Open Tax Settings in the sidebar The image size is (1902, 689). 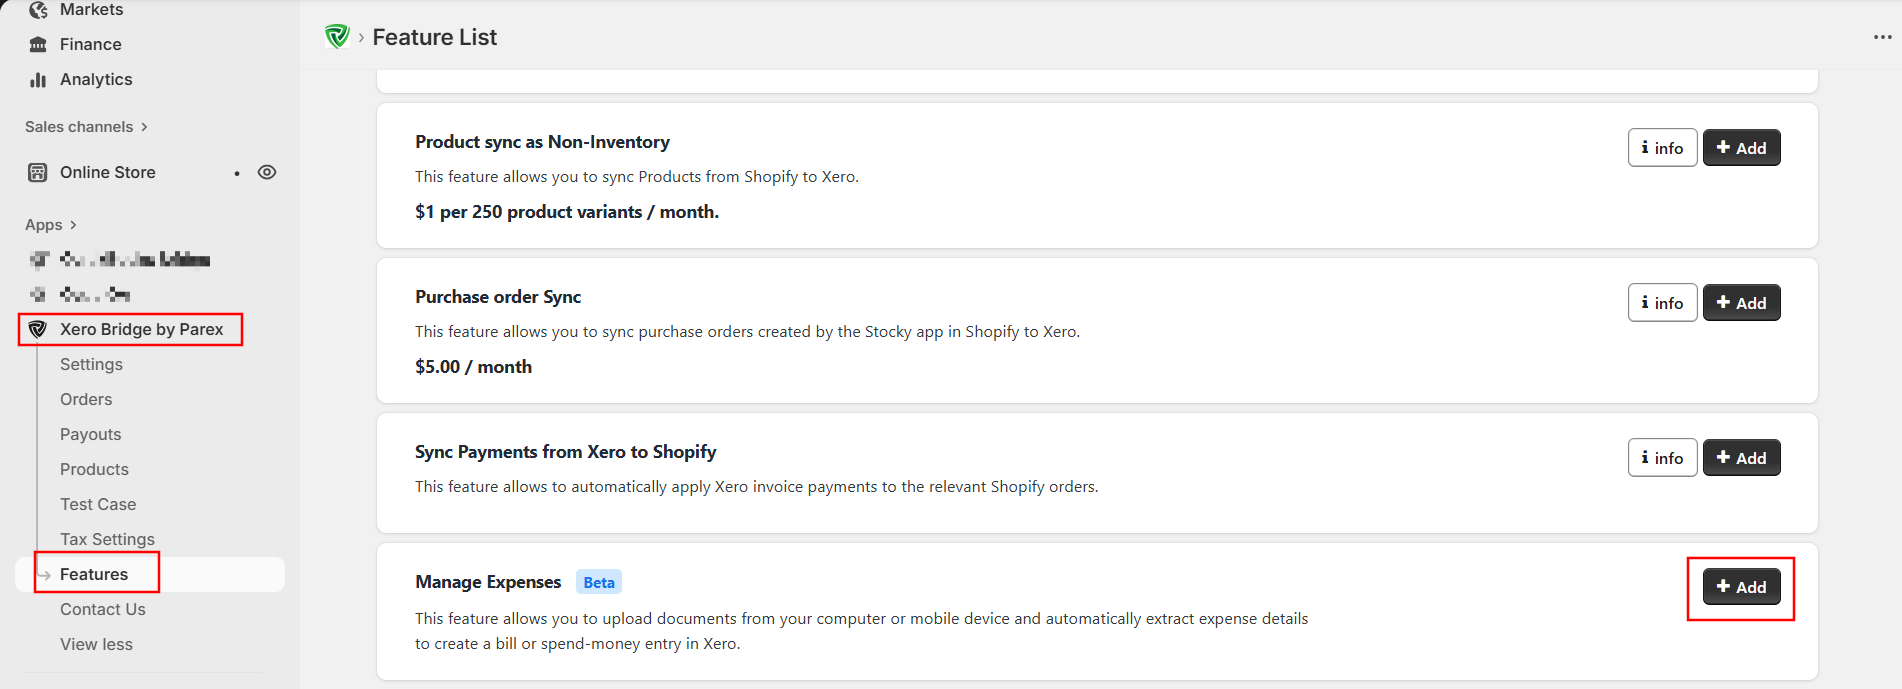(107, 539)
